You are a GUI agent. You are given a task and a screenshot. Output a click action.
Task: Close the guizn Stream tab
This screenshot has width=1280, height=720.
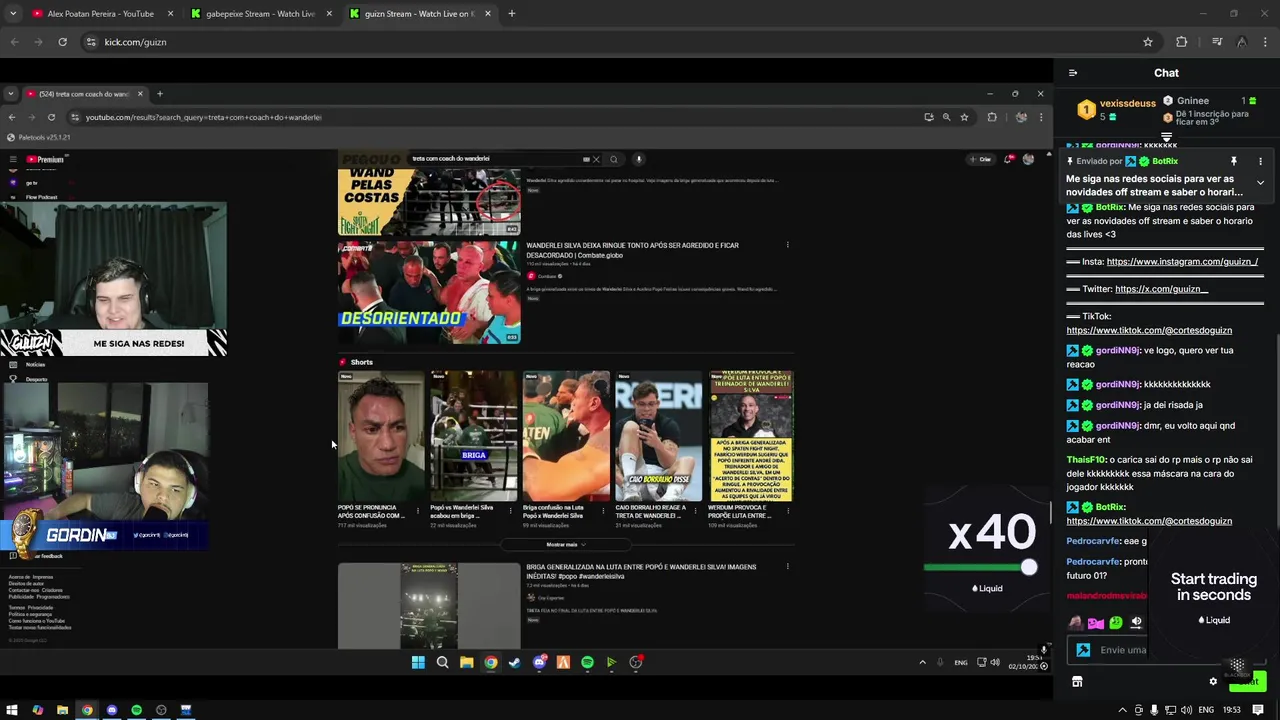coord(488,14)
